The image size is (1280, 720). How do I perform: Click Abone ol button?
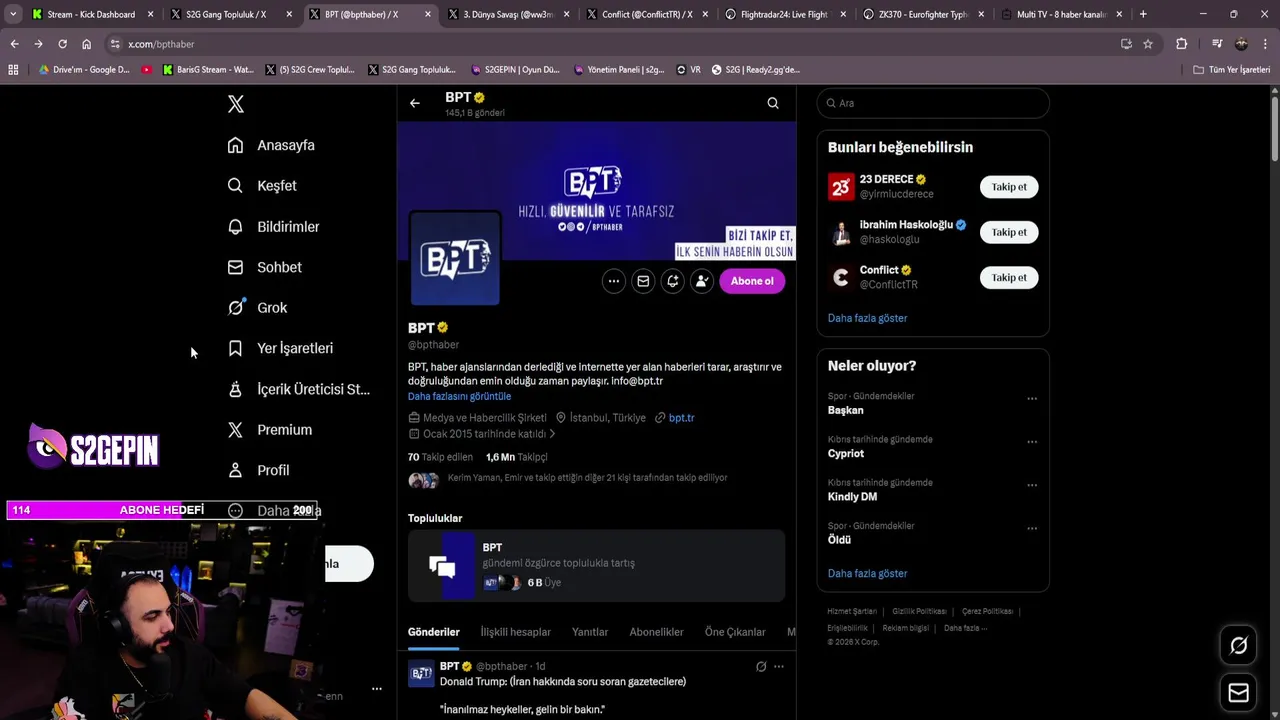click(752, 281)
